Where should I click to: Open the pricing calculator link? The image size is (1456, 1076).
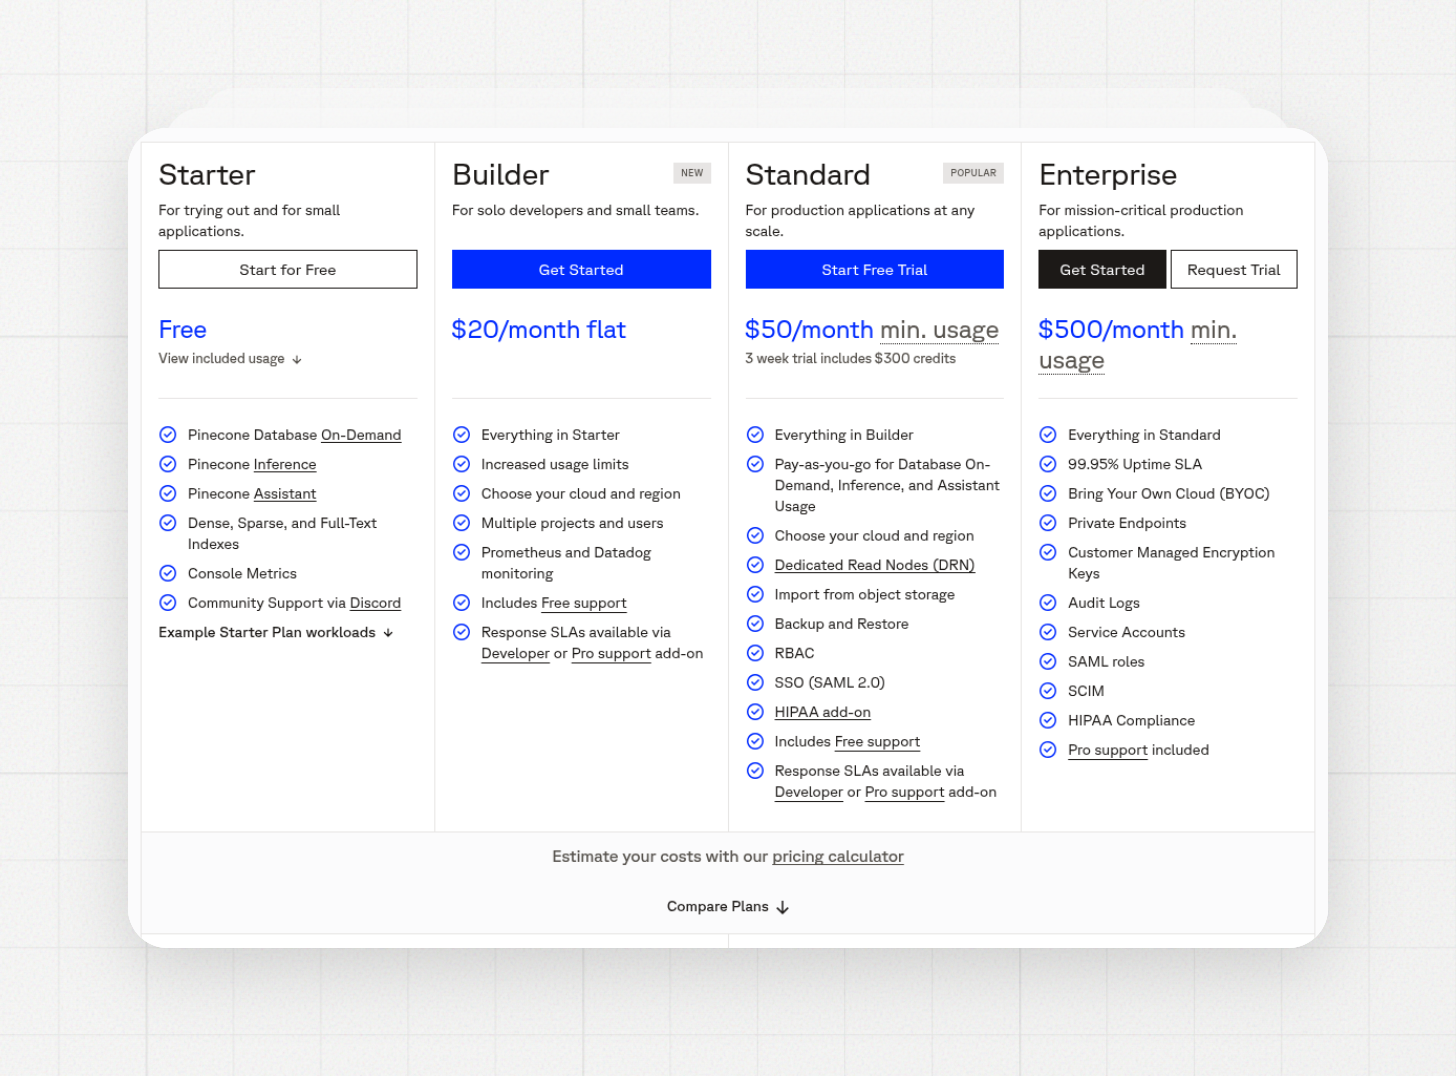[x=838, y=857]
